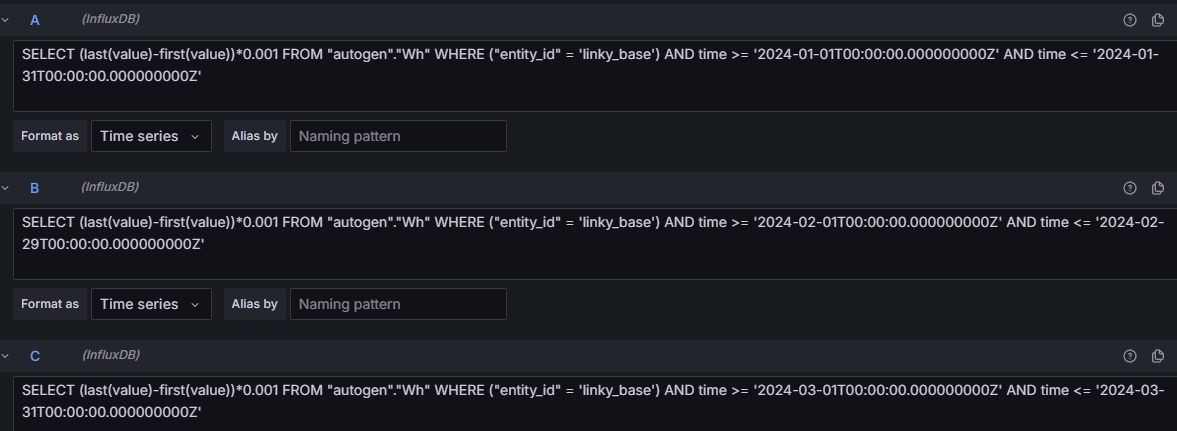Open help for query B
The height and width of the screenshot is (431, 1177).
[x=1130, y=188]
